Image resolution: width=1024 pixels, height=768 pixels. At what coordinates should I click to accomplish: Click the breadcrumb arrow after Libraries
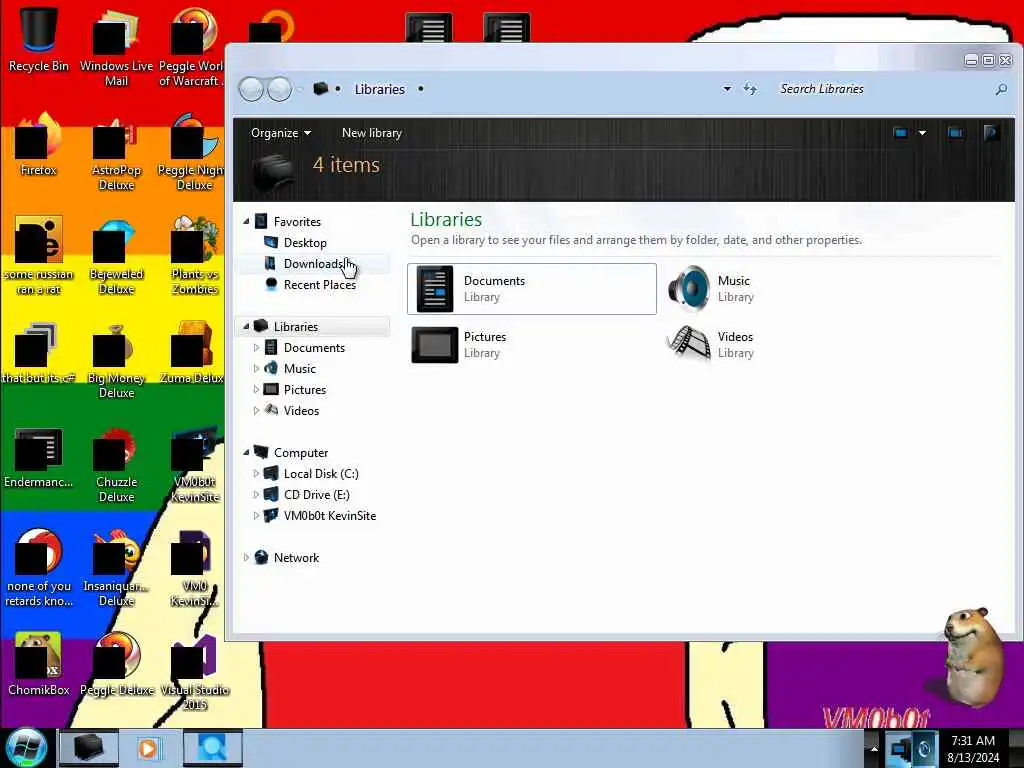(421, 89)
